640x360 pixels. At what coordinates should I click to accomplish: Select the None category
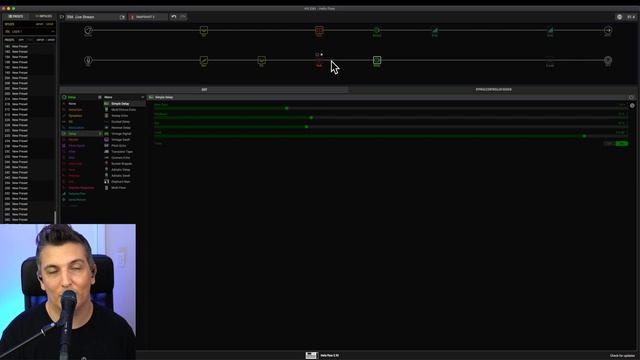tap(72, 104)
